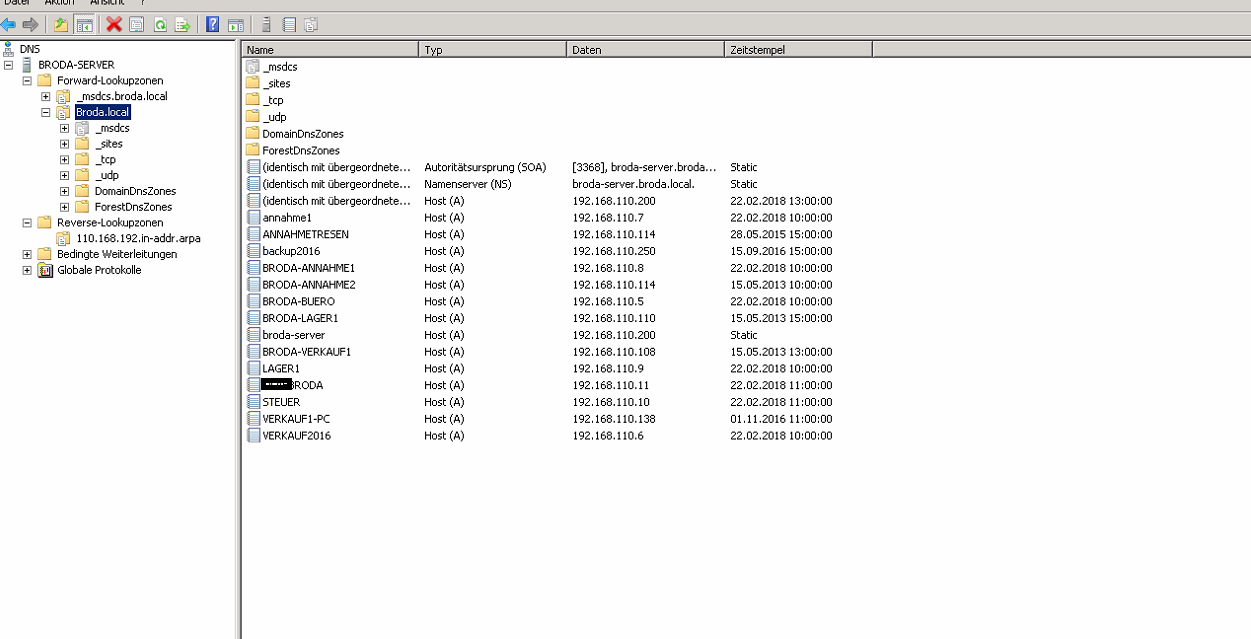Sort by the Zeitstempel column header
The image size is (1251, 639).
798,49
